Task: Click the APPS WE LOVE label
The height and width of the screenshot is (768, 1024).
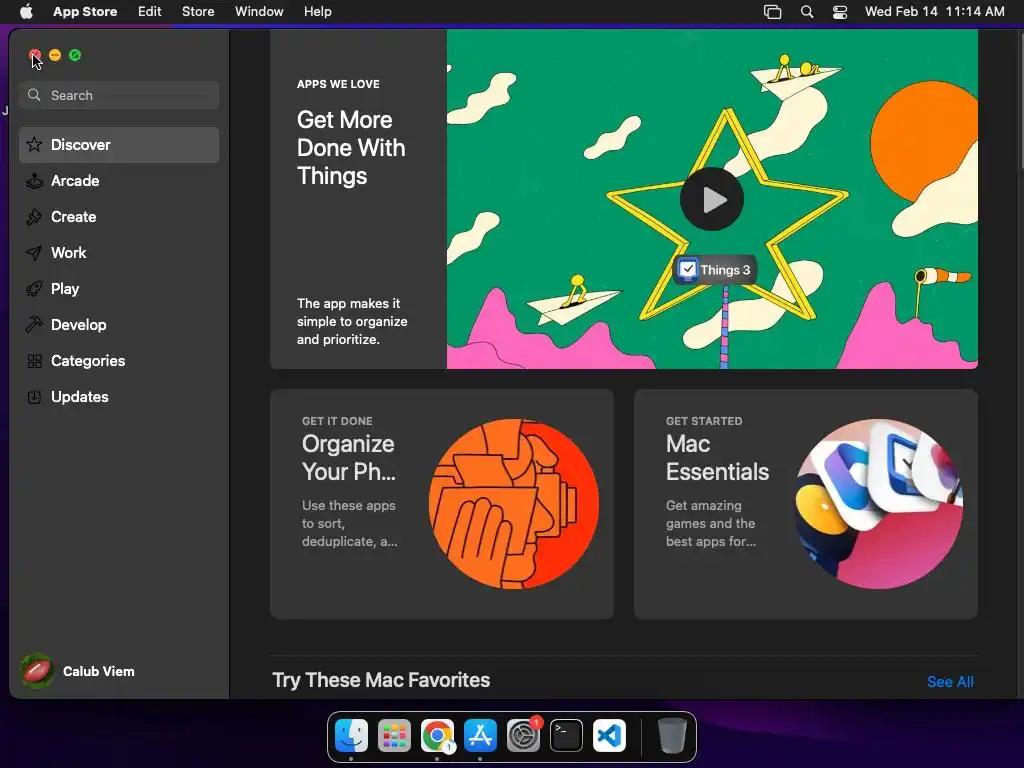Action: (x=338, y=84)
